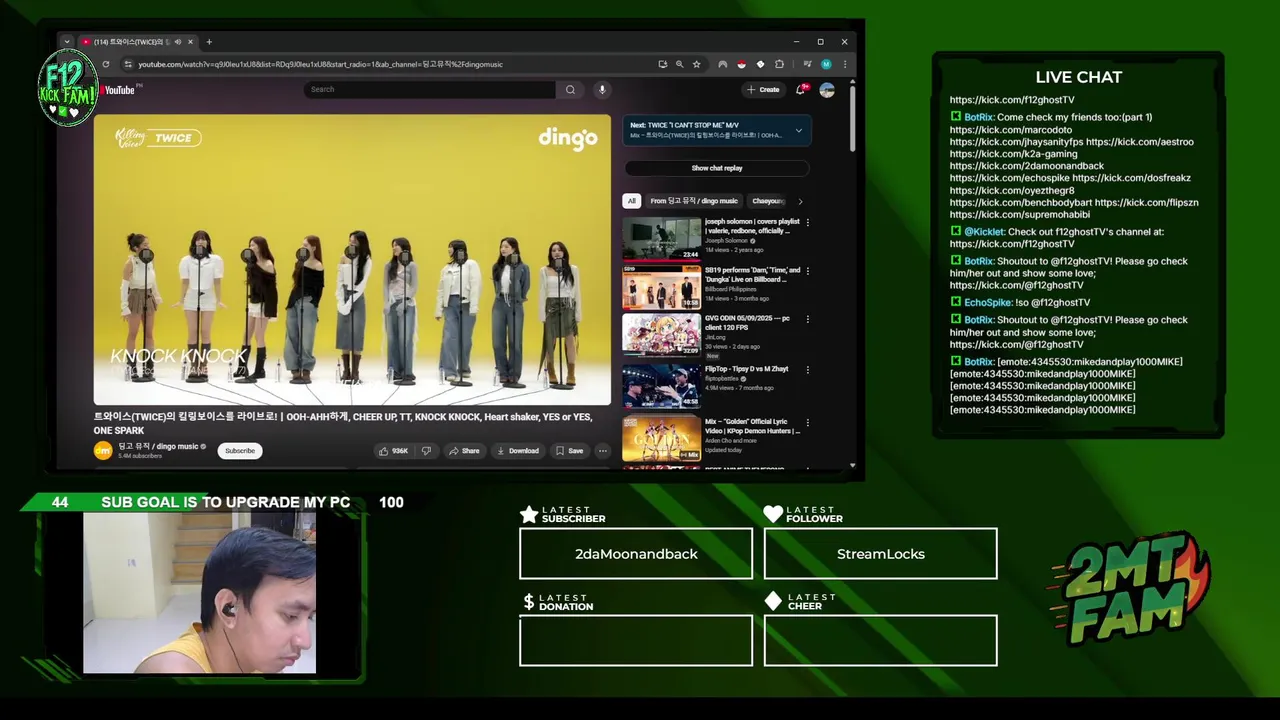Image resolution: width=1280 pixels, height=720 pixels.
Task: Open options for joseph solomon video
Action: pos(808,222)
